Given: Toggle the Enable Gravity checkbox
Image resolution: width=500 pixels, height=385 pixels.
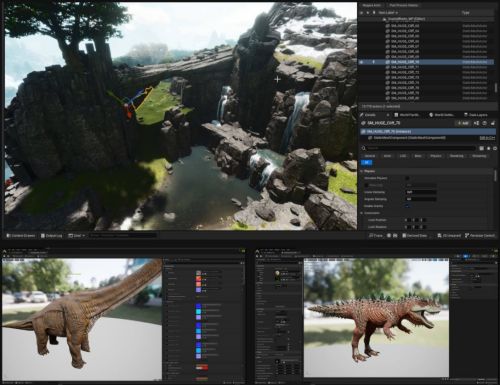Looking at the screenshot, I should (407, 206).
